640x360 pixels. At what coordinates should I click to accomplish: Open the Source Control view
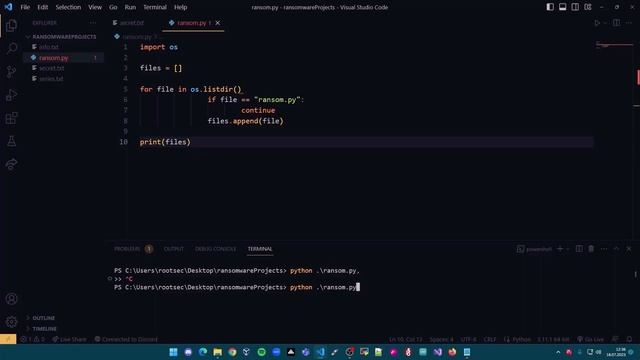pos(11,72)
